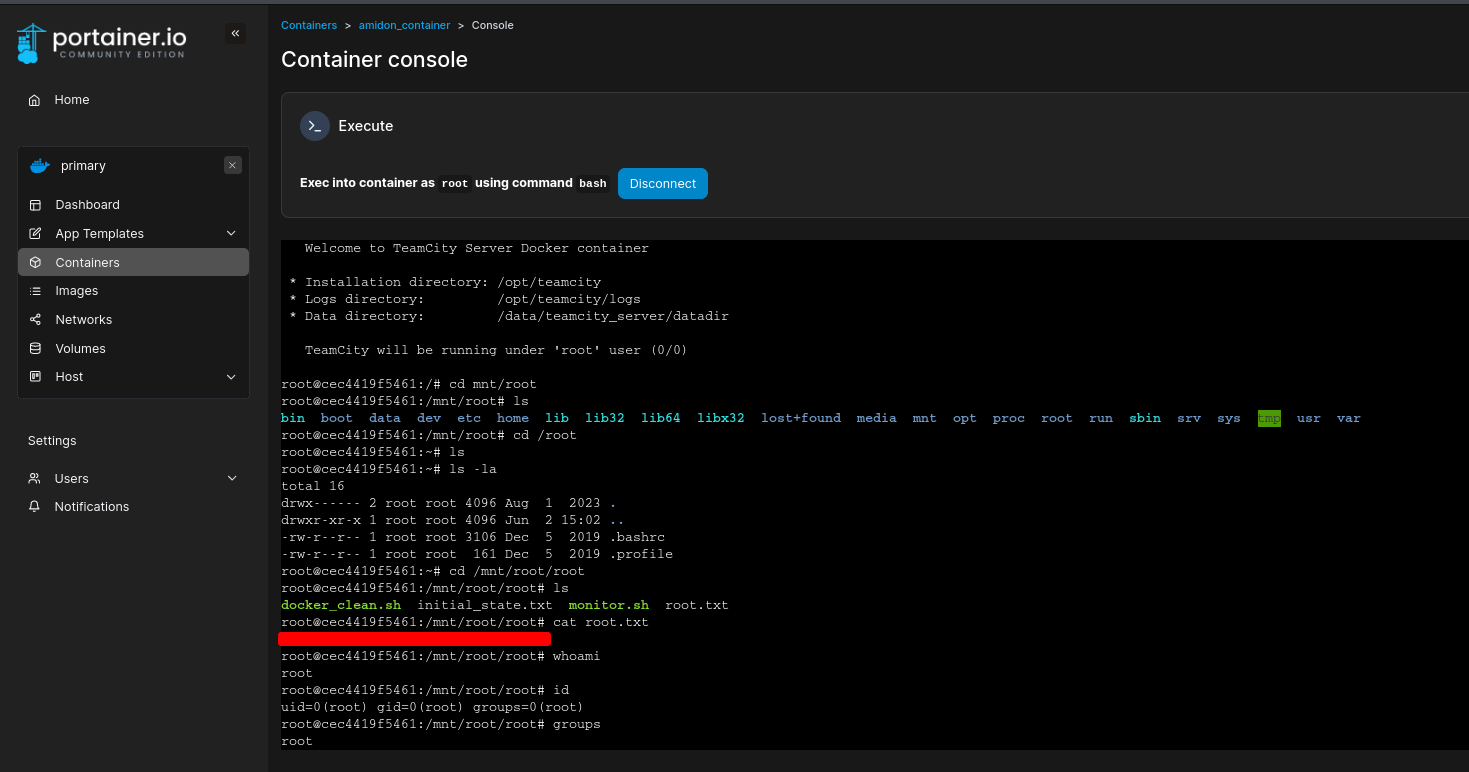1469x772 pixels.
Task: Click the Disconnect button
Action: 663,184
